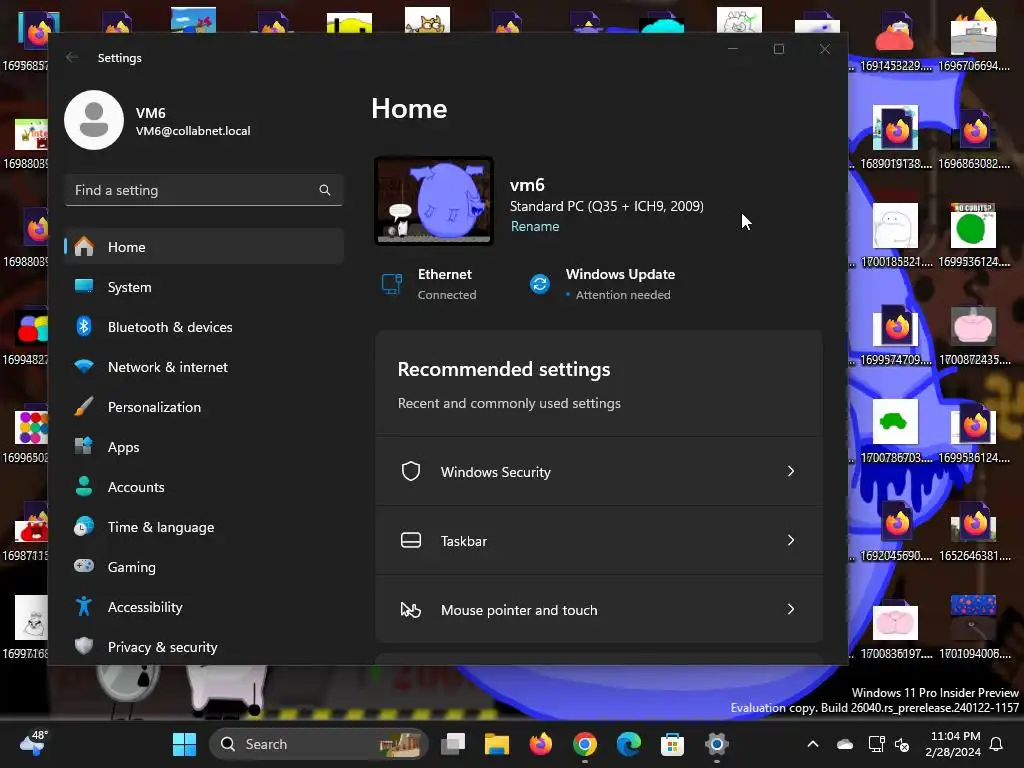Show hidden icons in system tray
This screenshot has width=1024, height=768.
coord(813,744)
